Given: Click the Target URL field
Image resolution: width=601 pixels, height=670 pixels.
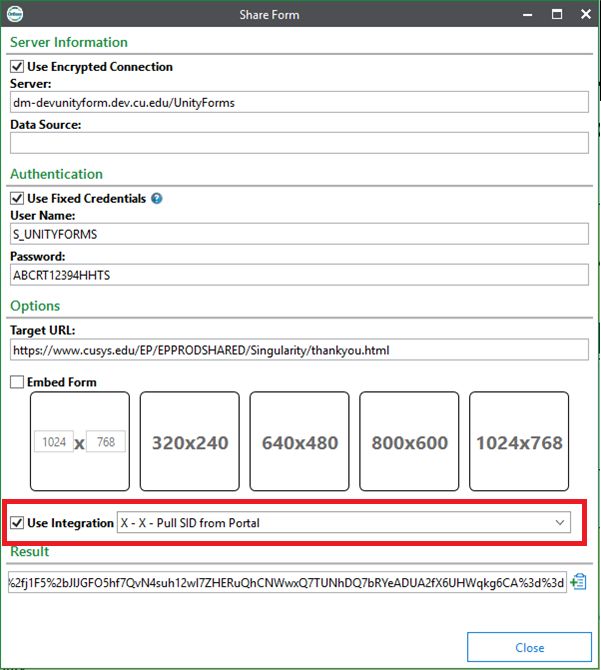Looking at the screenshot, I should coord(299,350).
